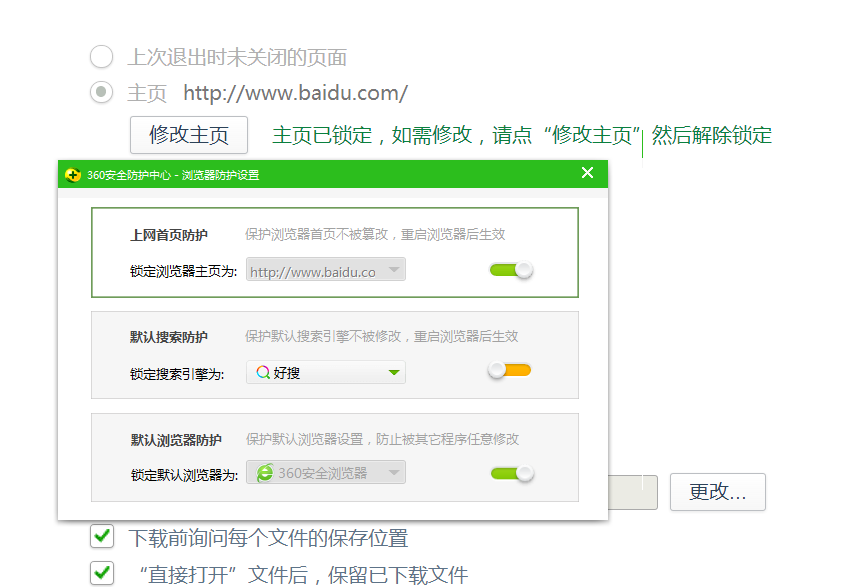Click the download path field beside 更改
This screenshot has width=866, height=587.
tap(633, 492)
